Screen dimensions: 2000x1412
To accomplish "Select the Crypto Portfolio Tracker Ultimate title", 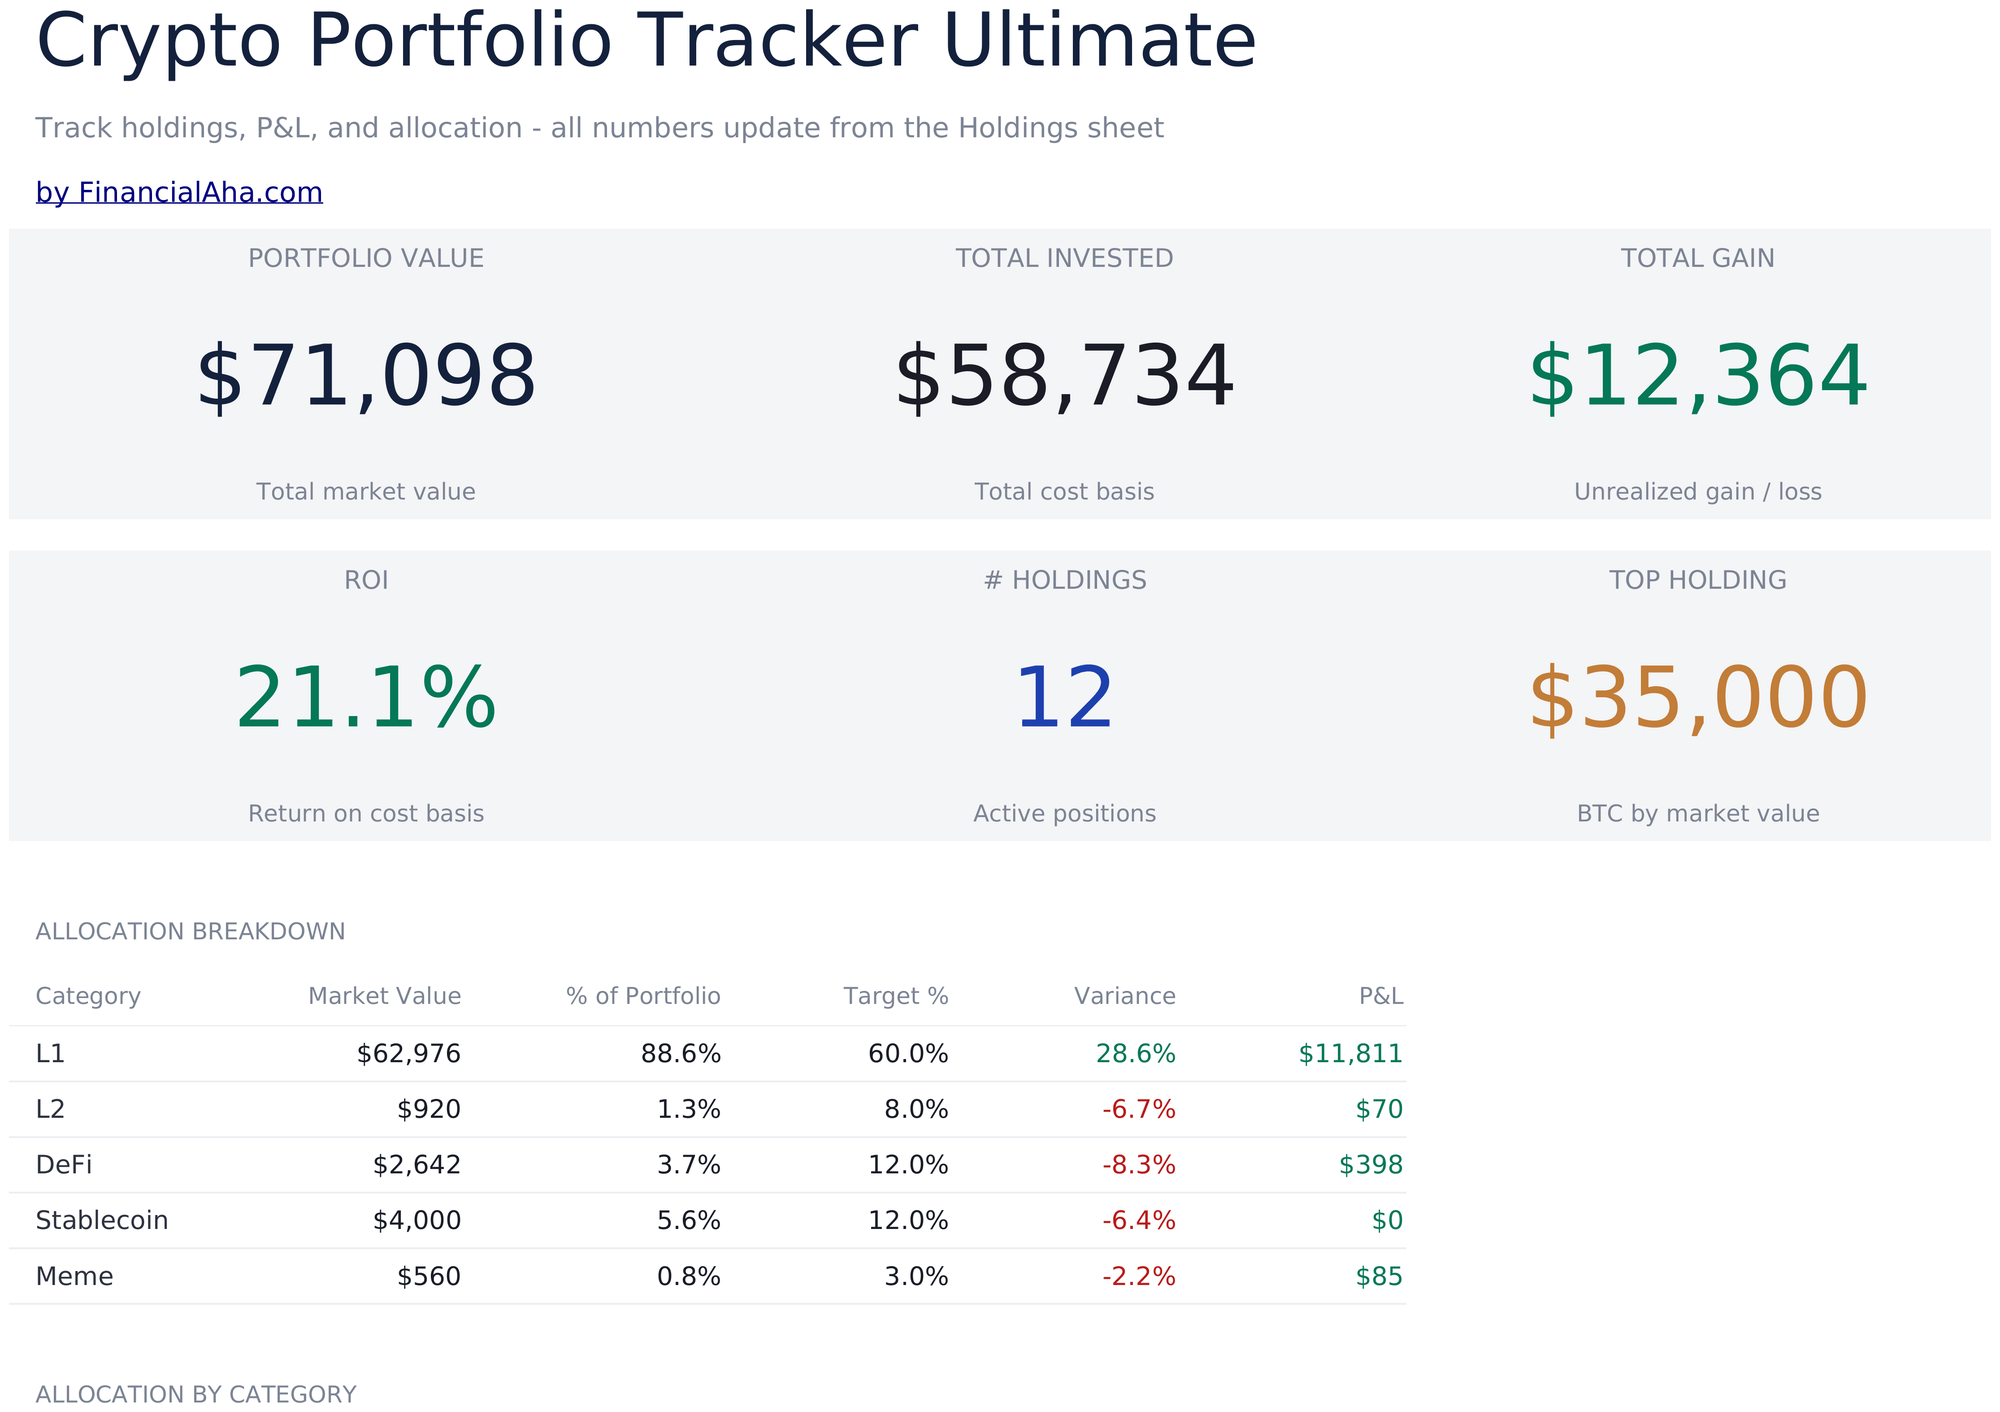I will click(646, 42).
